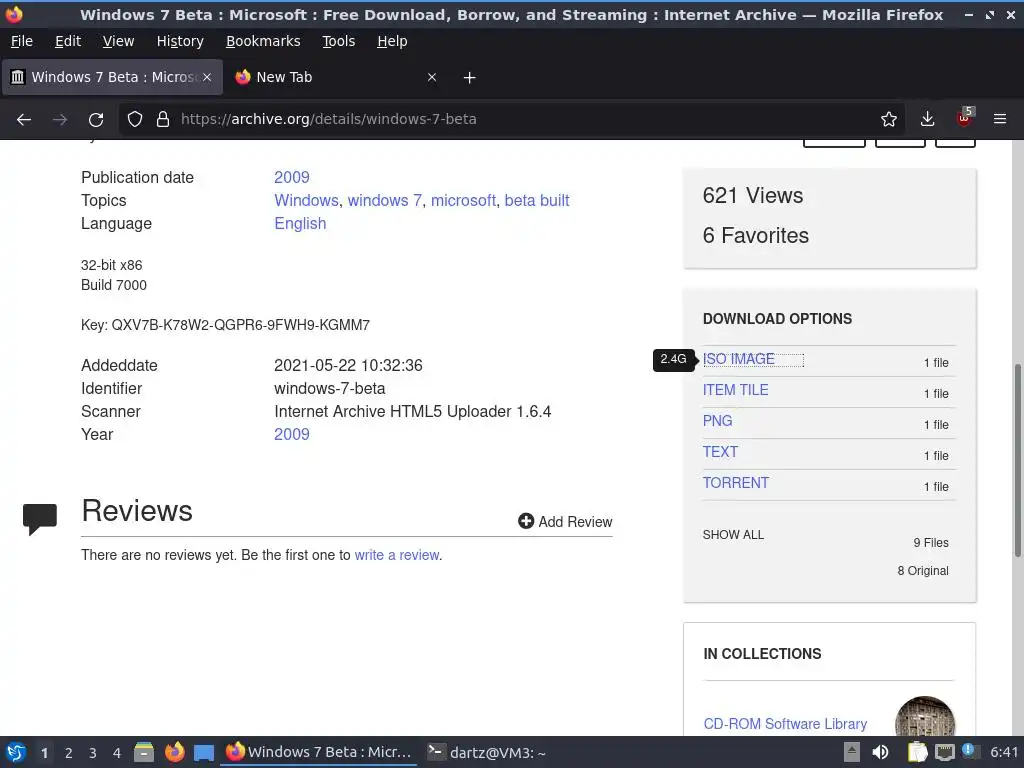1024x768 pixels.
Task: Open the tracking protection shield
Action: coord(135,119)
